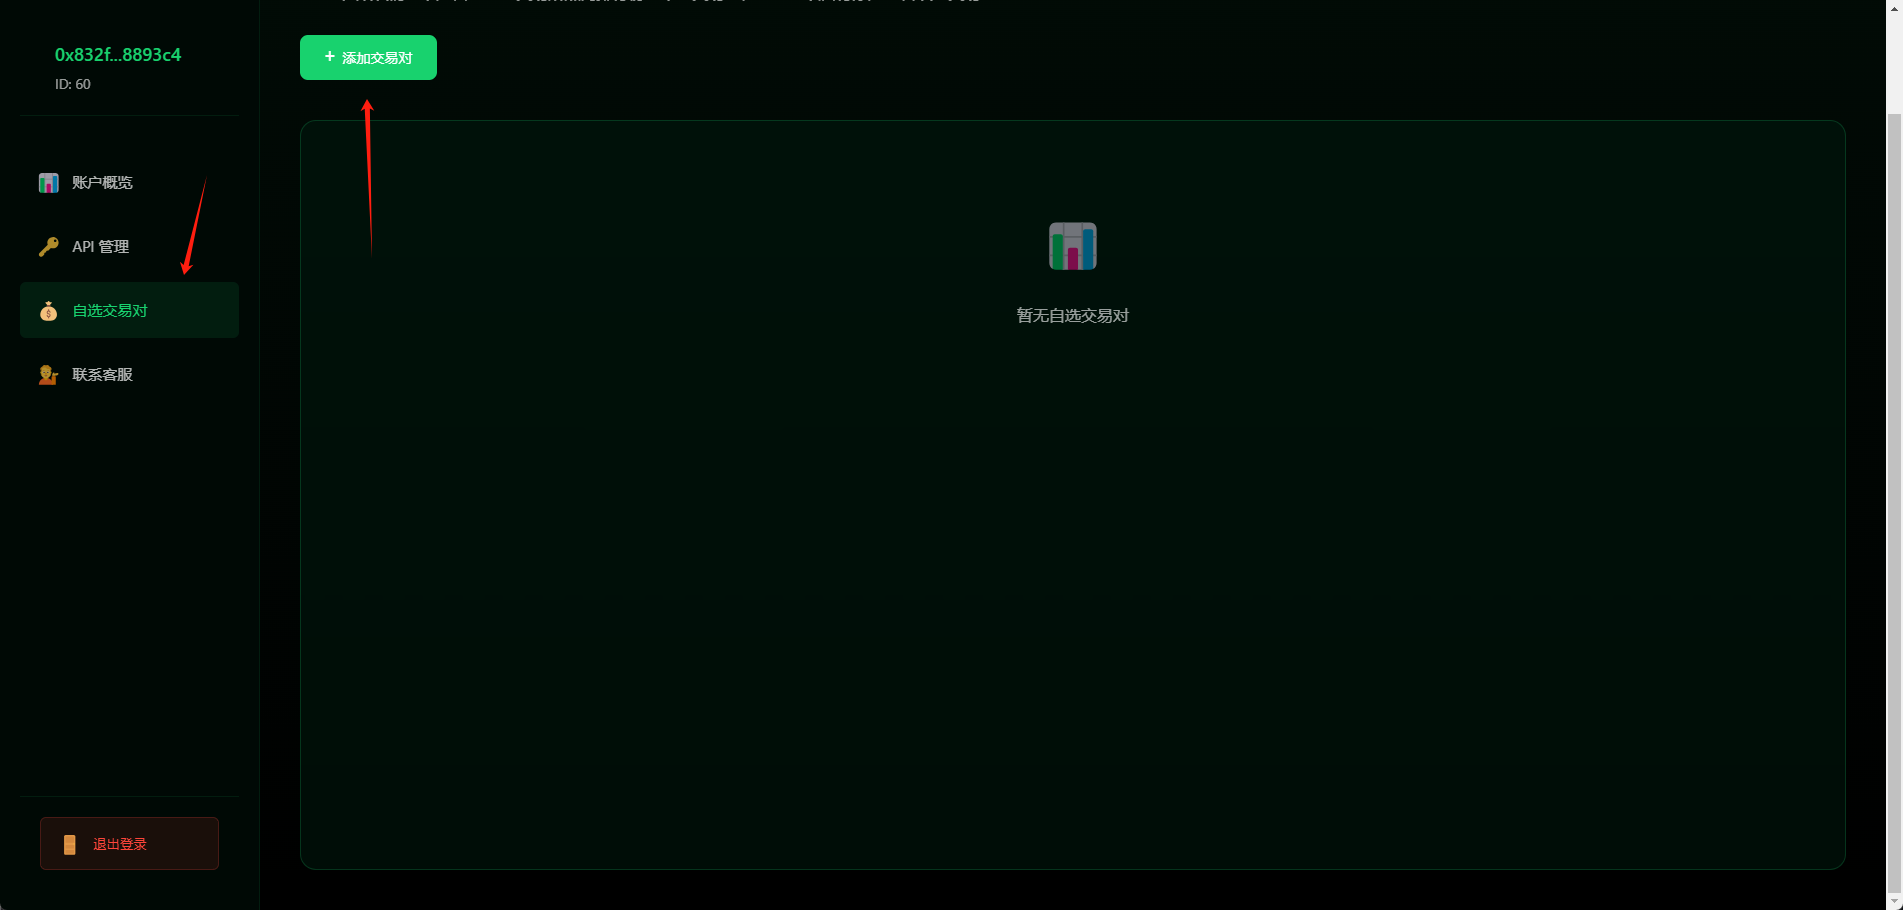
Task: Click the customer service agent icon
Action: (x=48, y=375)
